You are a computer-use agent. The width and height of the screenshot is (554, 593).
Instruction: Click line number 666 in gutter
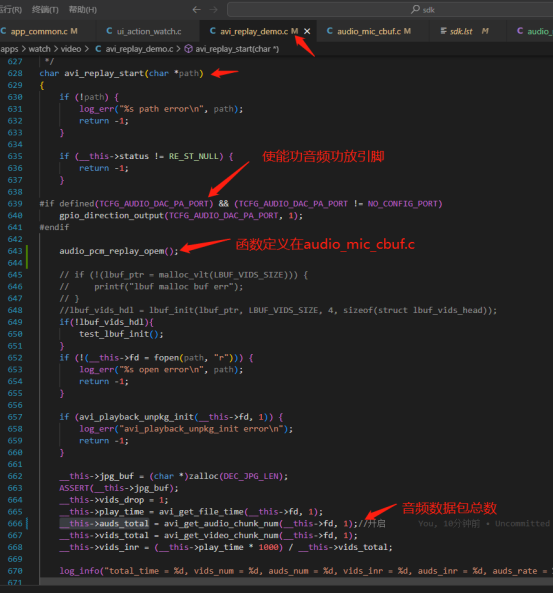tap(15, 524)
